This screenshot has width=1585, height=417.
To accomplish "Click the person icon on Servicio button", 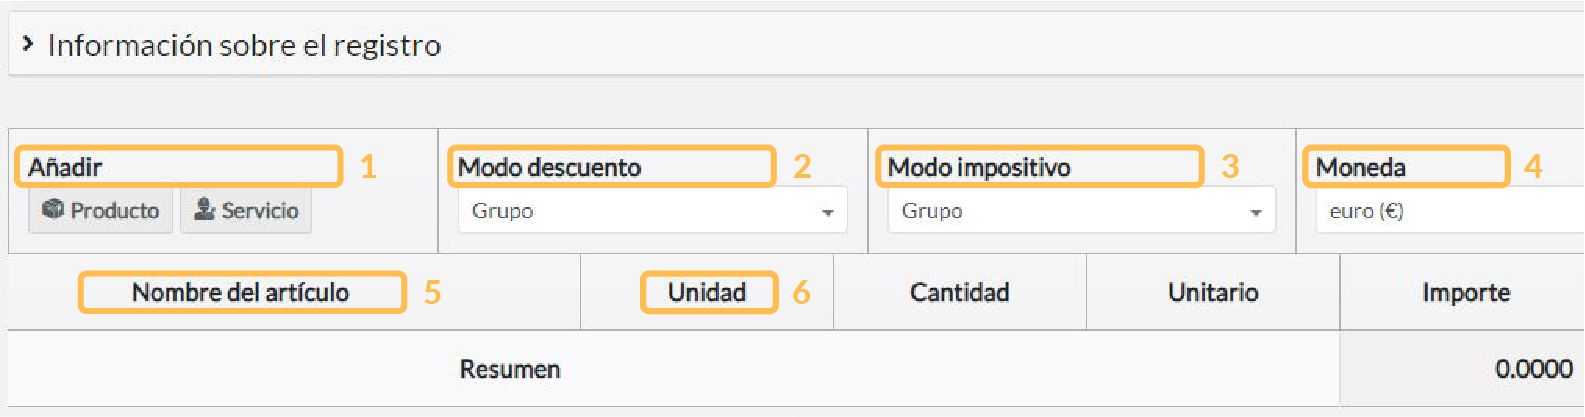I will pyautogui.click(x=205, y=210).
